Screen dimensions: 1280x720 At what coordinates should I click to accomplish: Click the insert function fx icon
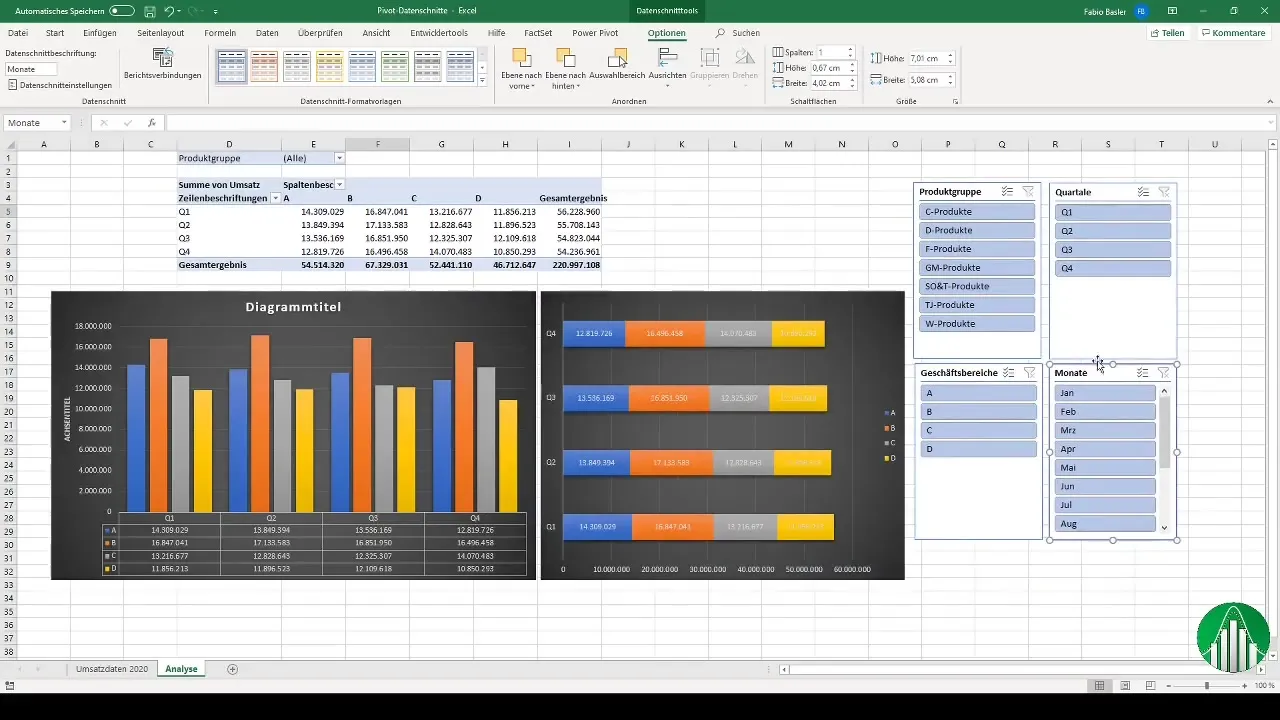click(152, 123)
